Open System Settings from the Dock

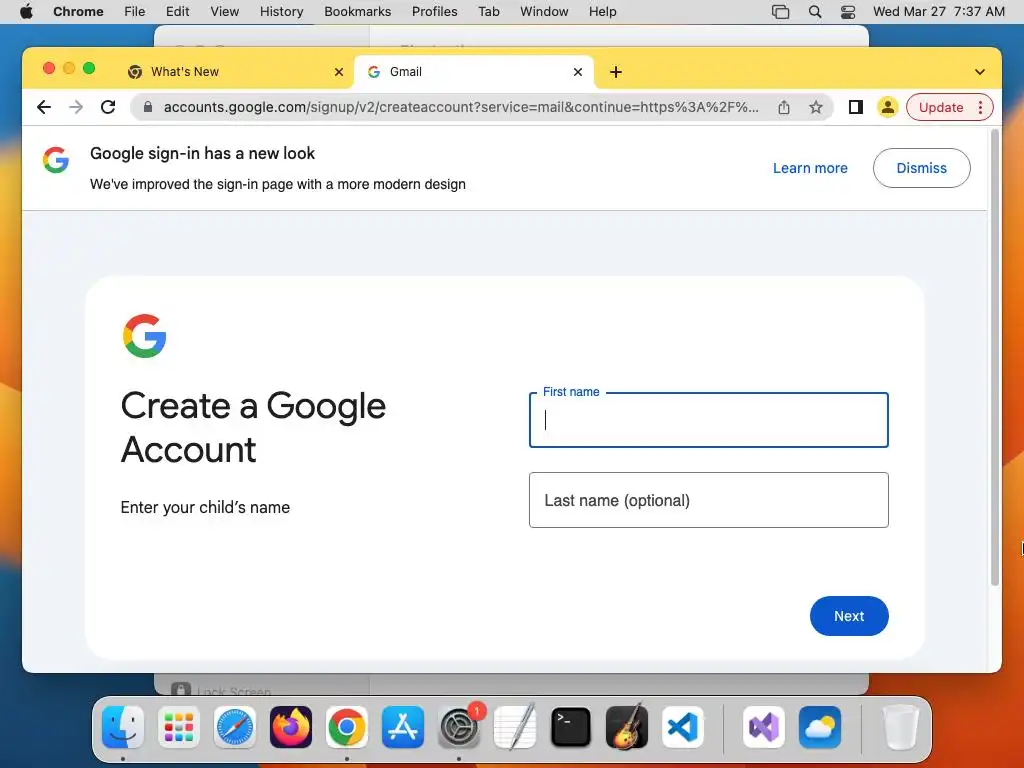point(458,727)
